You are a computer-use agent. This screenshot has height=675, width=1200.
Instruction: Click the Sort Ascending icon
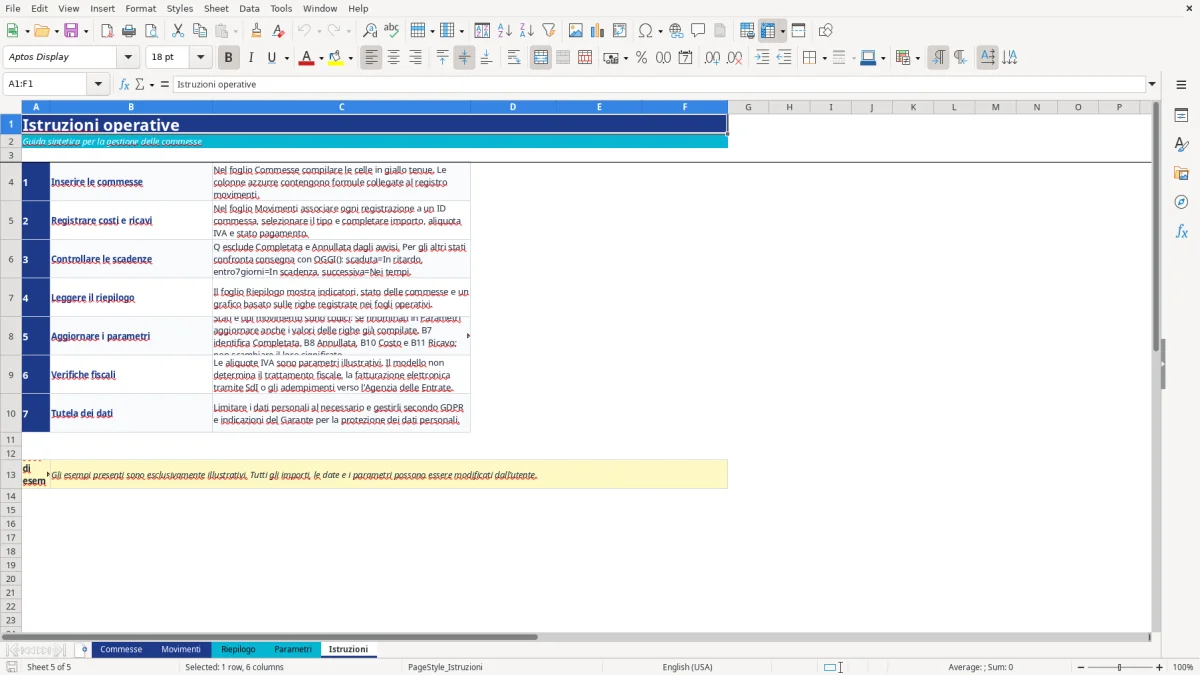pyautogui.click(x=505, y=31)
